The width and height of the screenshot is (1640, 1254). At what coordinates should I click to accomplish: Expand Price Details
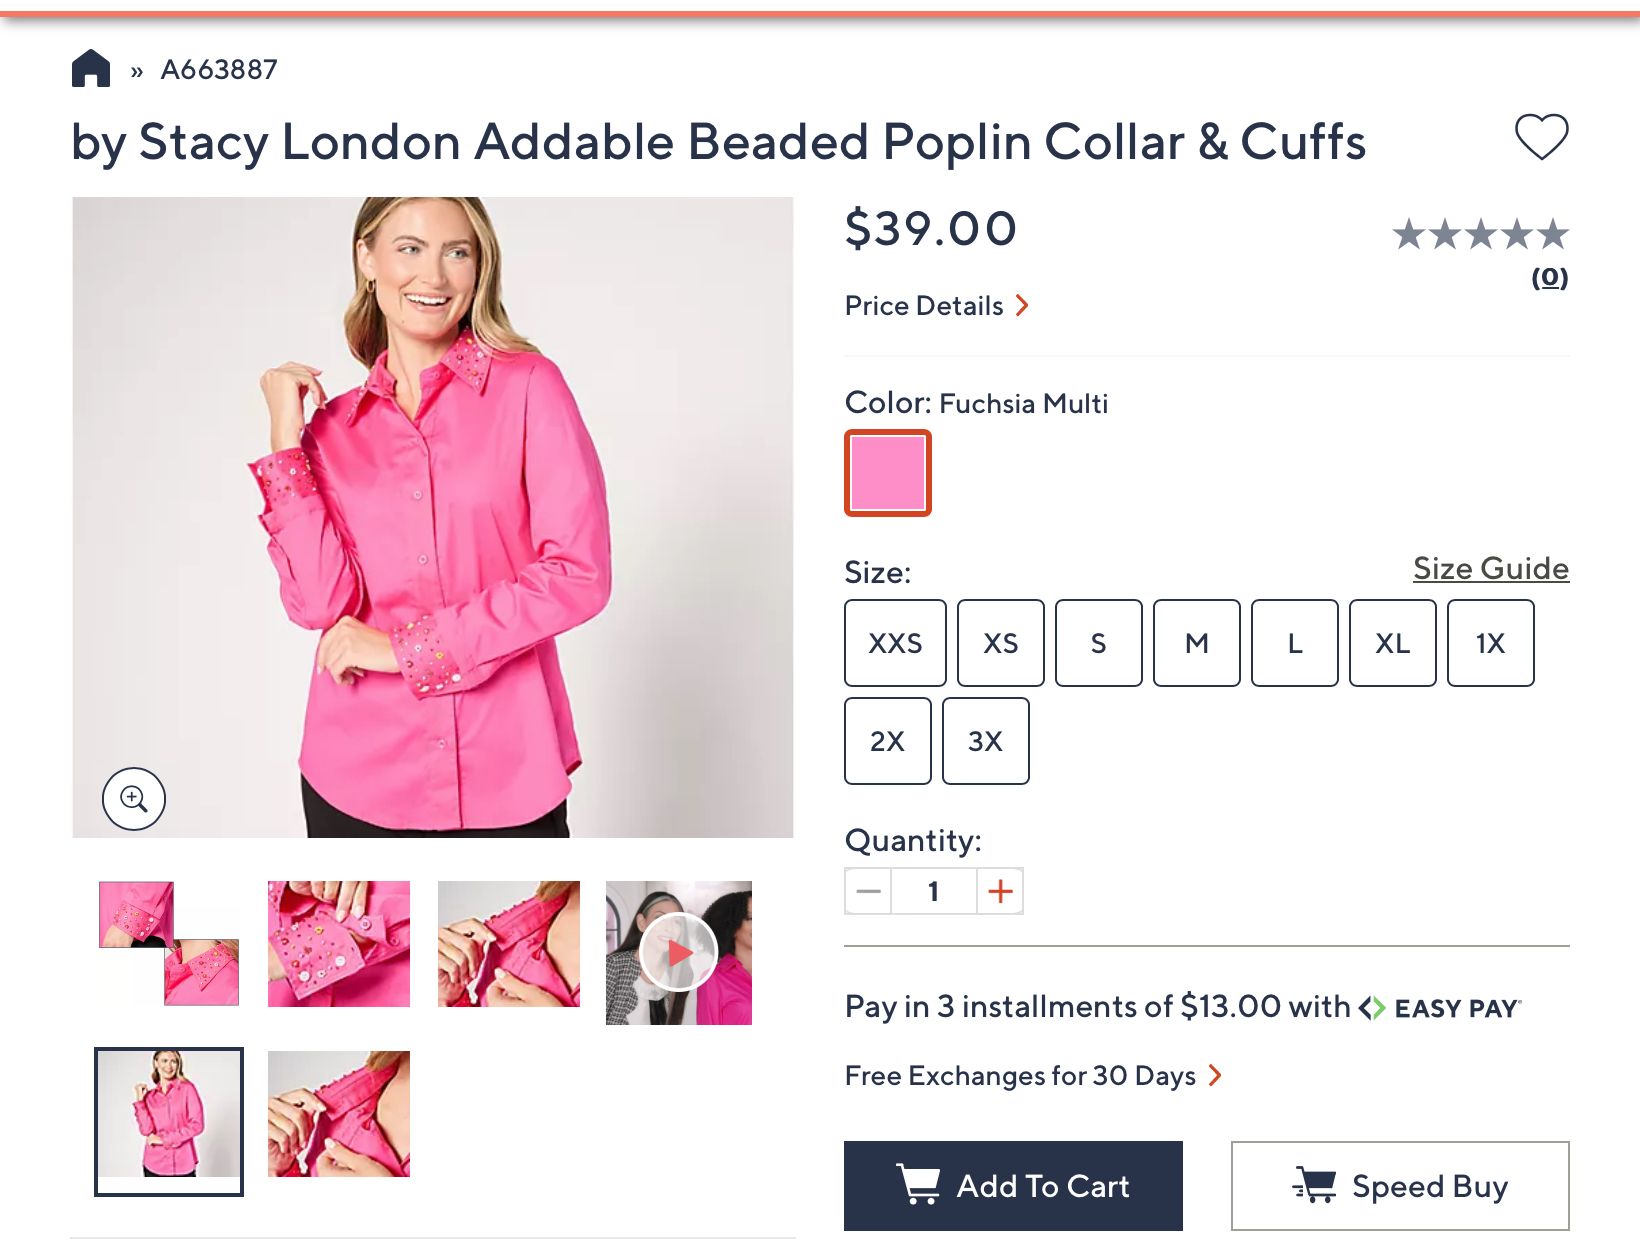pyautogui.click(x=936, y=306)
